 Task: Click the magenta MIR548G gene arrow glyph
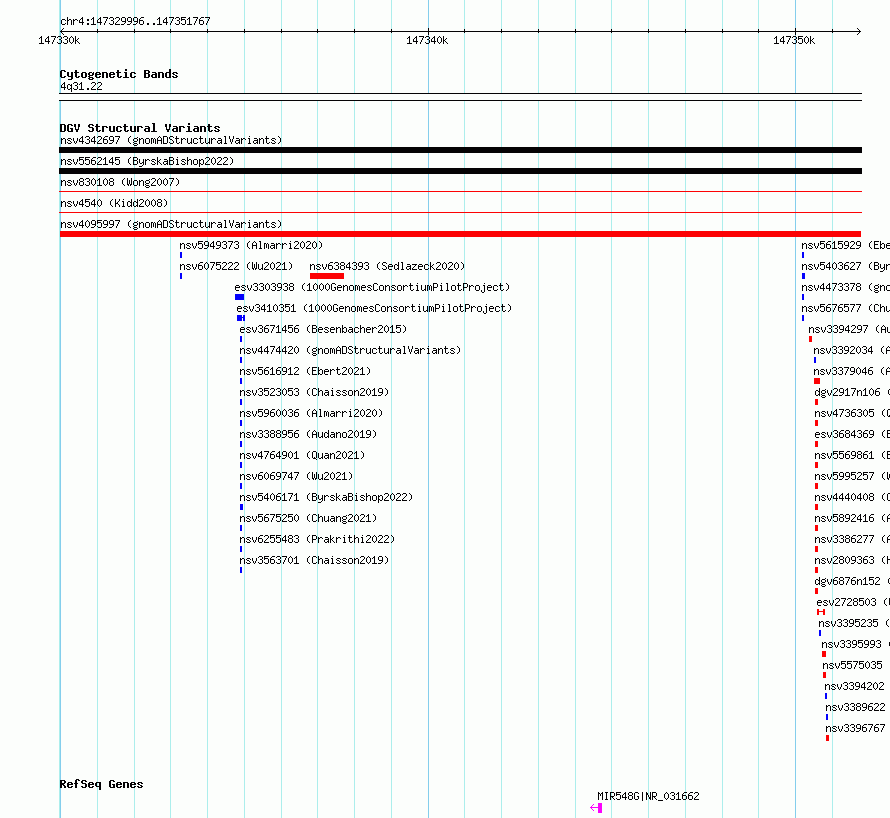point(596,808)
